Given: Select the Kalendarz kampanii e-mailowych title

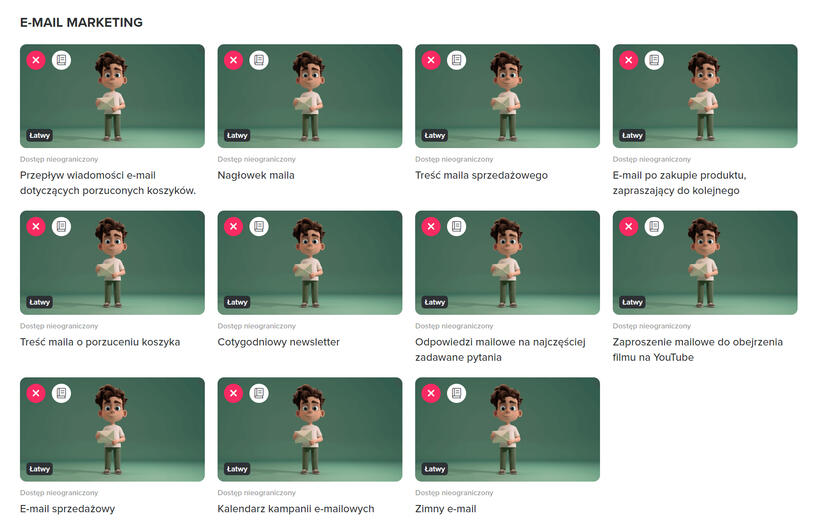Looking at the screenshot, I should tap(295, 509).
